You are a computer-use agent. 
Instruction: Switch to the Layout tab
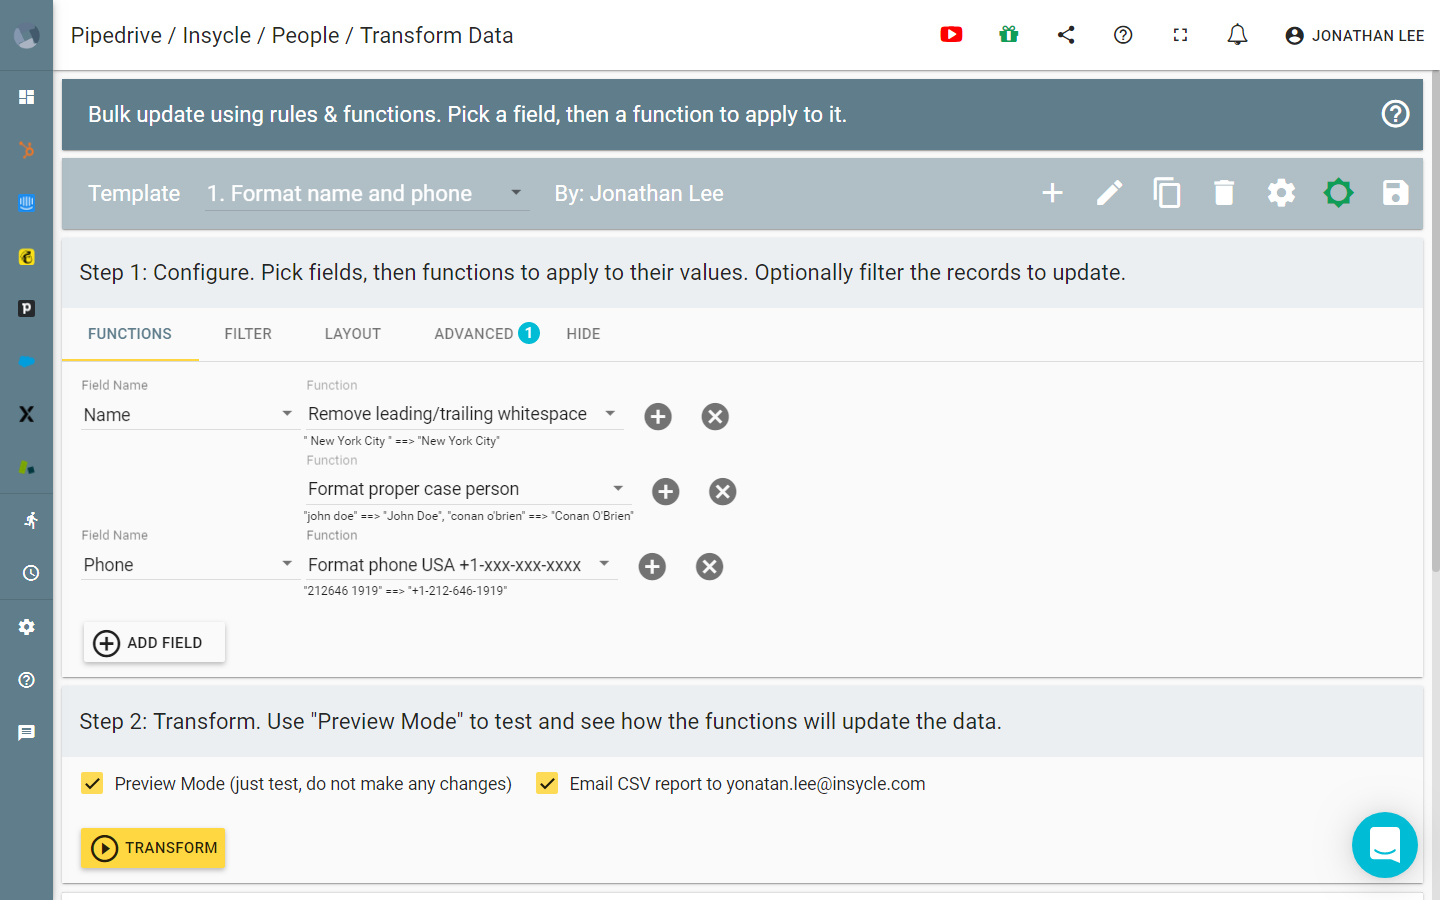[x=353, y=334]
